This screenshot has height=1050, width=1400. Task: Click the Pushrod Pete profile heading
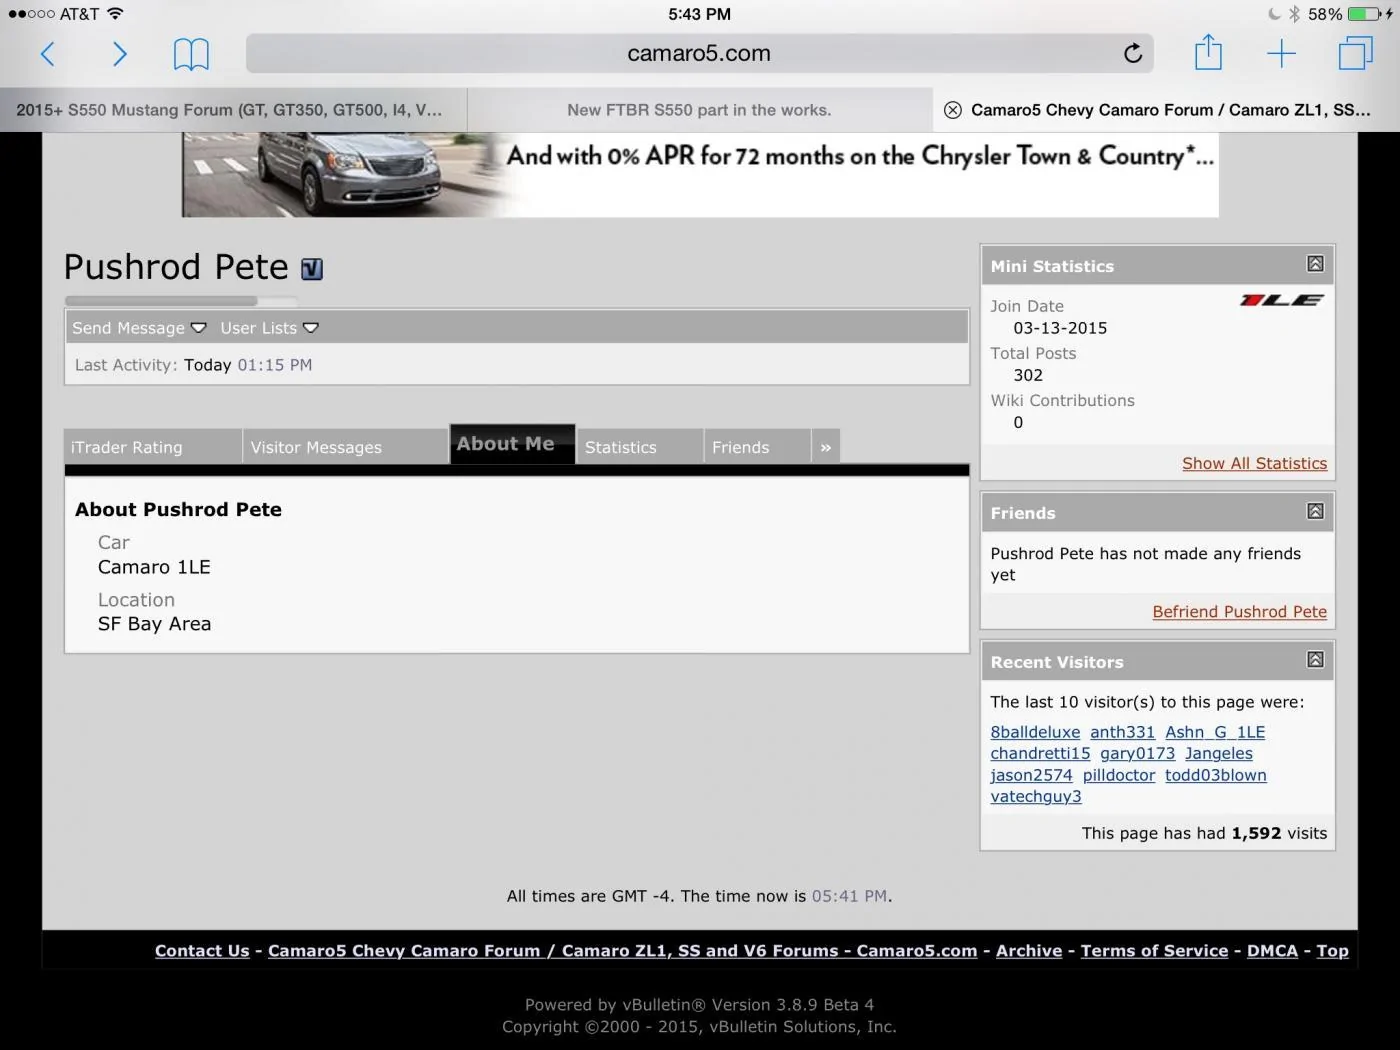pyautogui.click(x=176, y=267)
